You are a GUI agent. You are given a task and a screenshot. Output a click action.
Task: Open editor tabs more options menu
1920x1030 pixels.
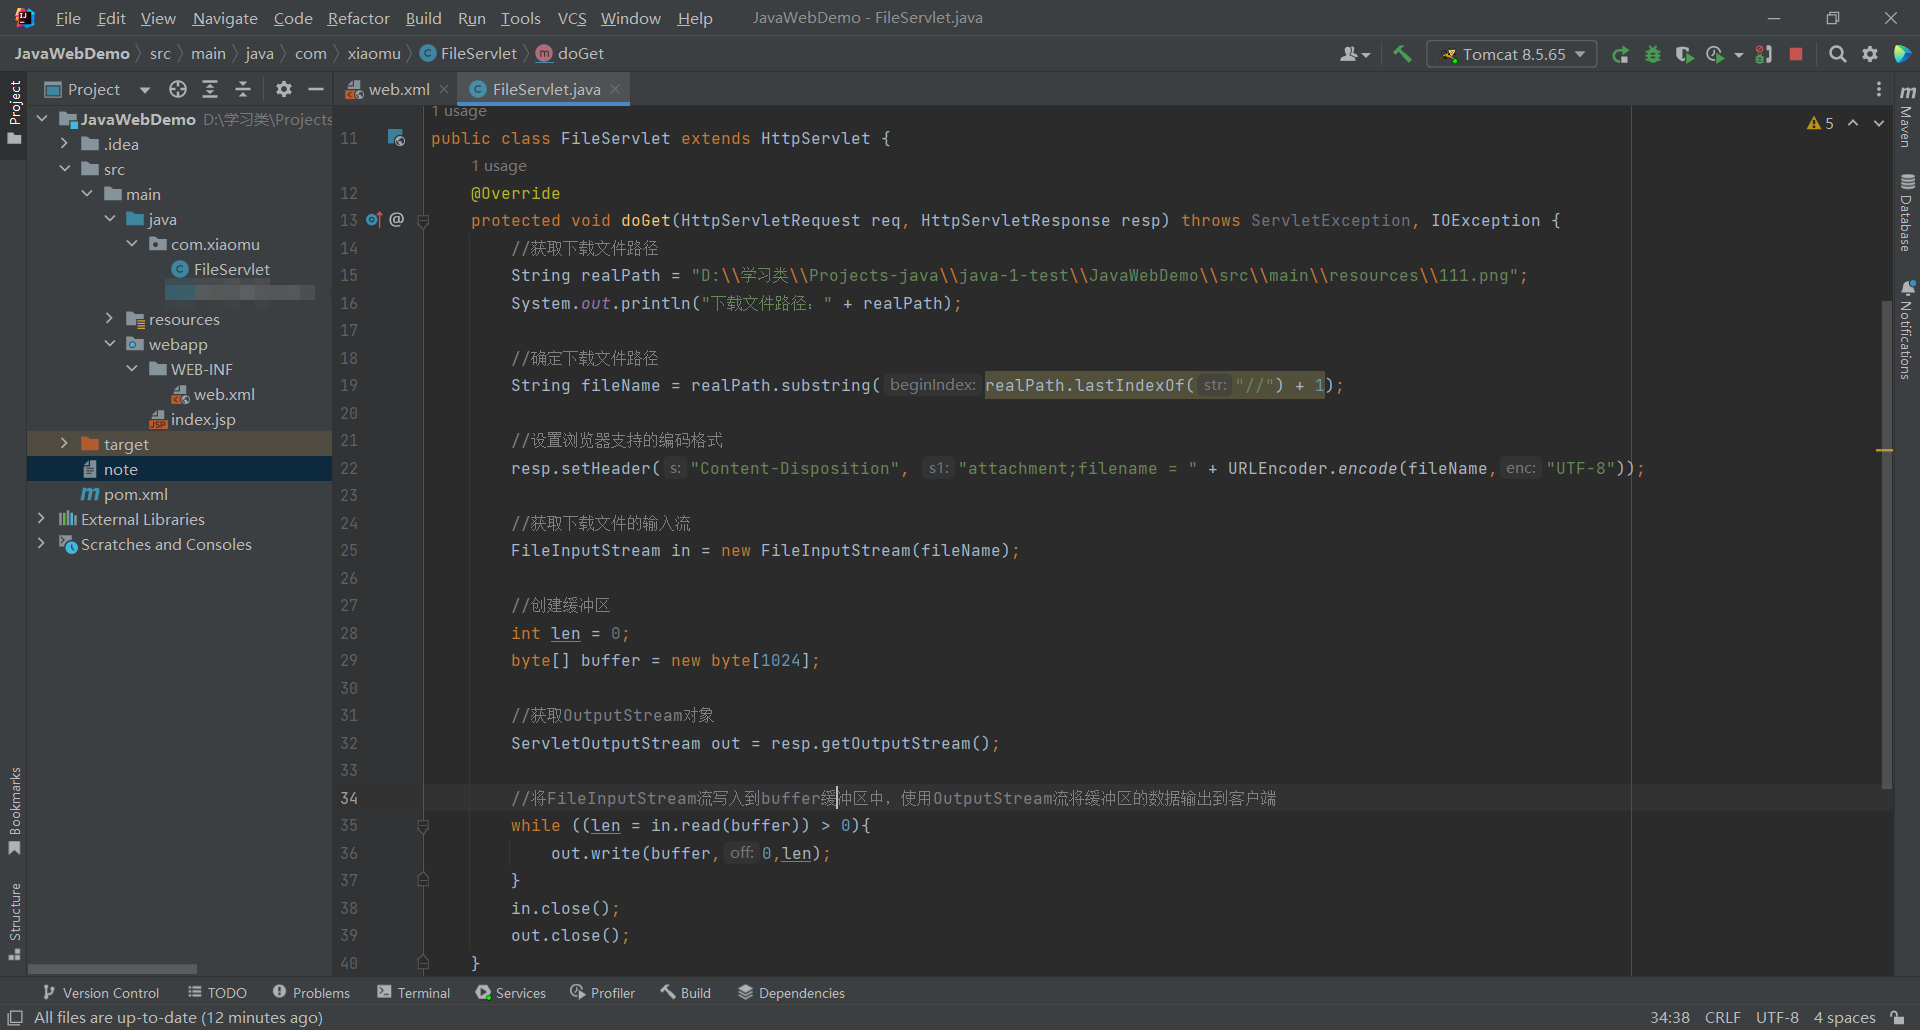pyautogui.click(x=1879, y=89)
